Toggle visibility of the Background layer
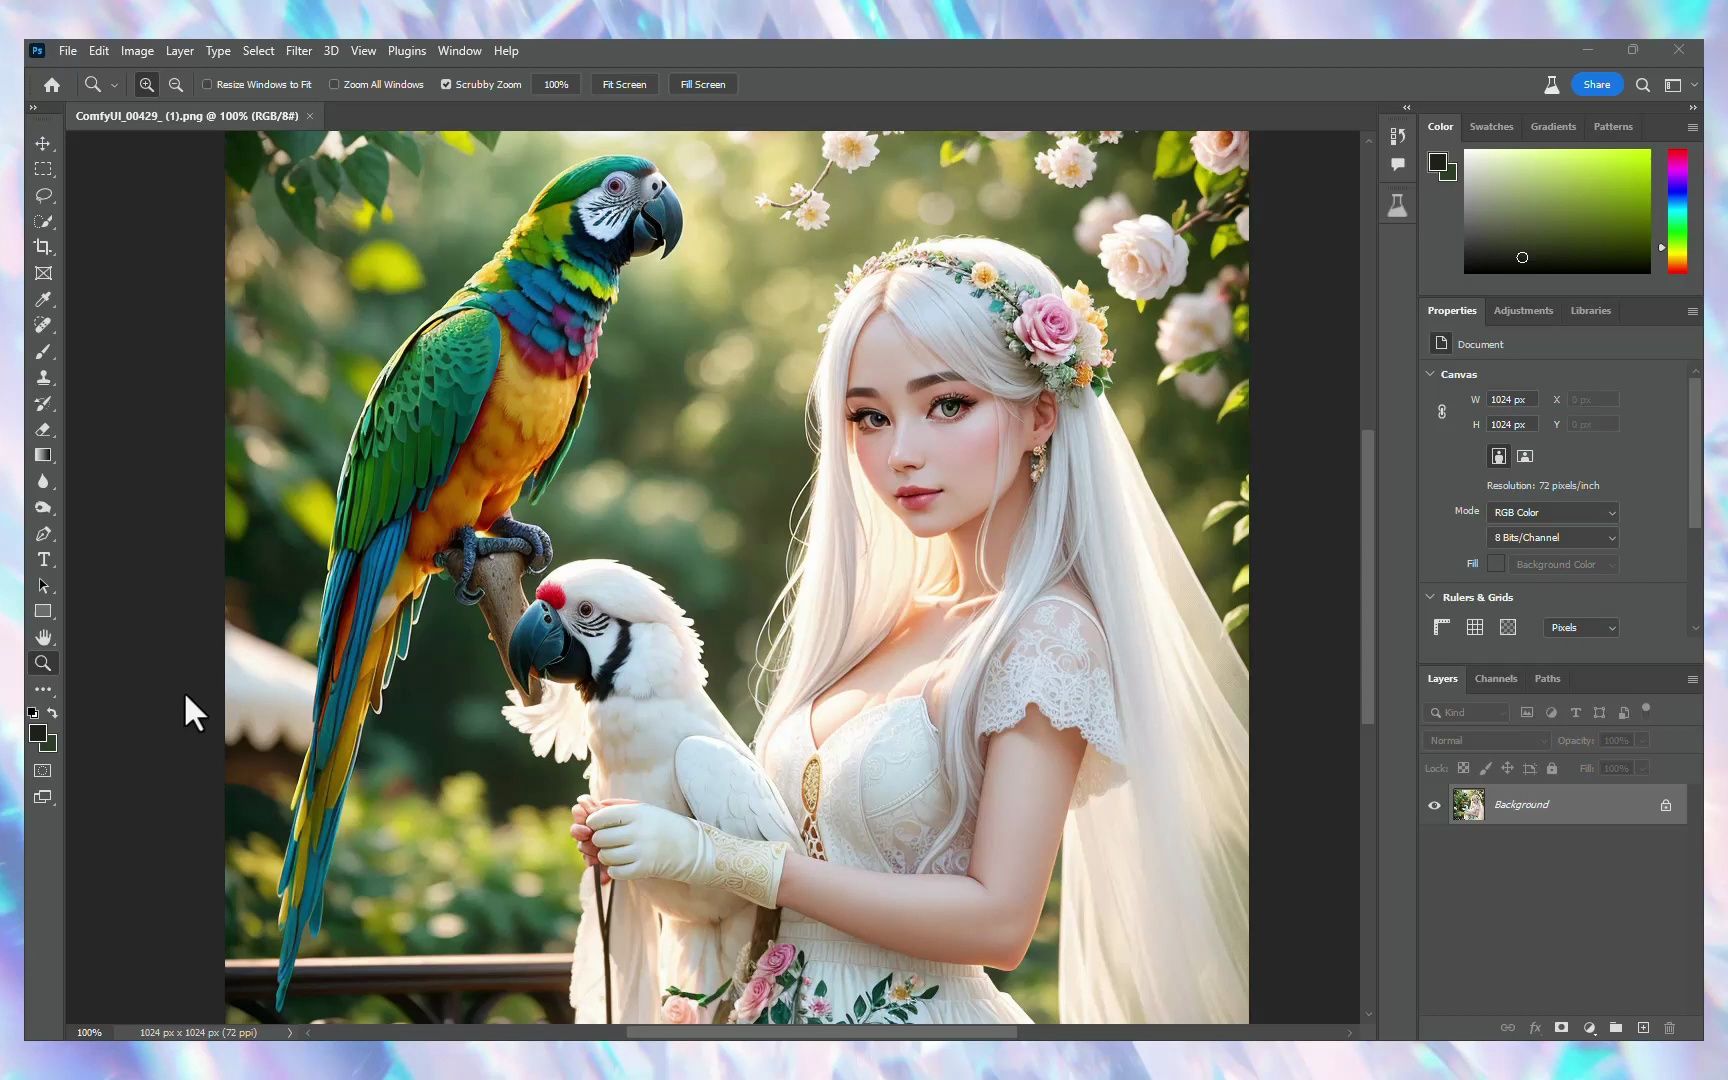The height and width of the screenshot is (1080, 1728). [x=1434, y=804]
